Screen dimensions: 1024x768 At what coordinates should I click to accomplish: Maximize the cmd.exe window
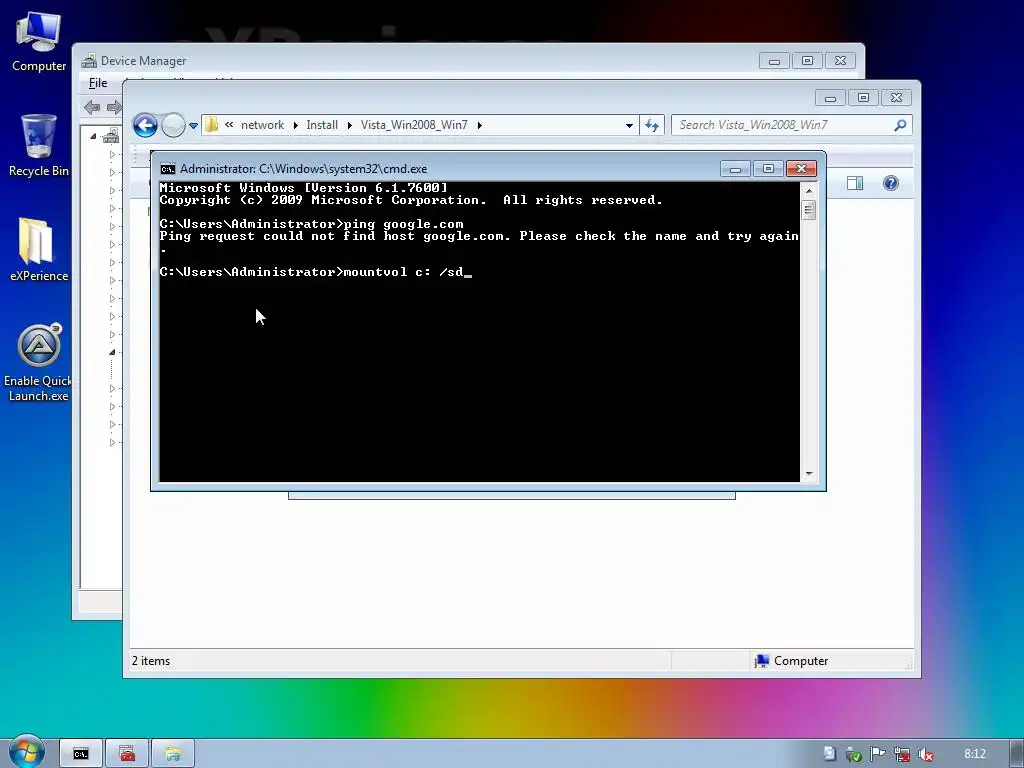point(768,169)
